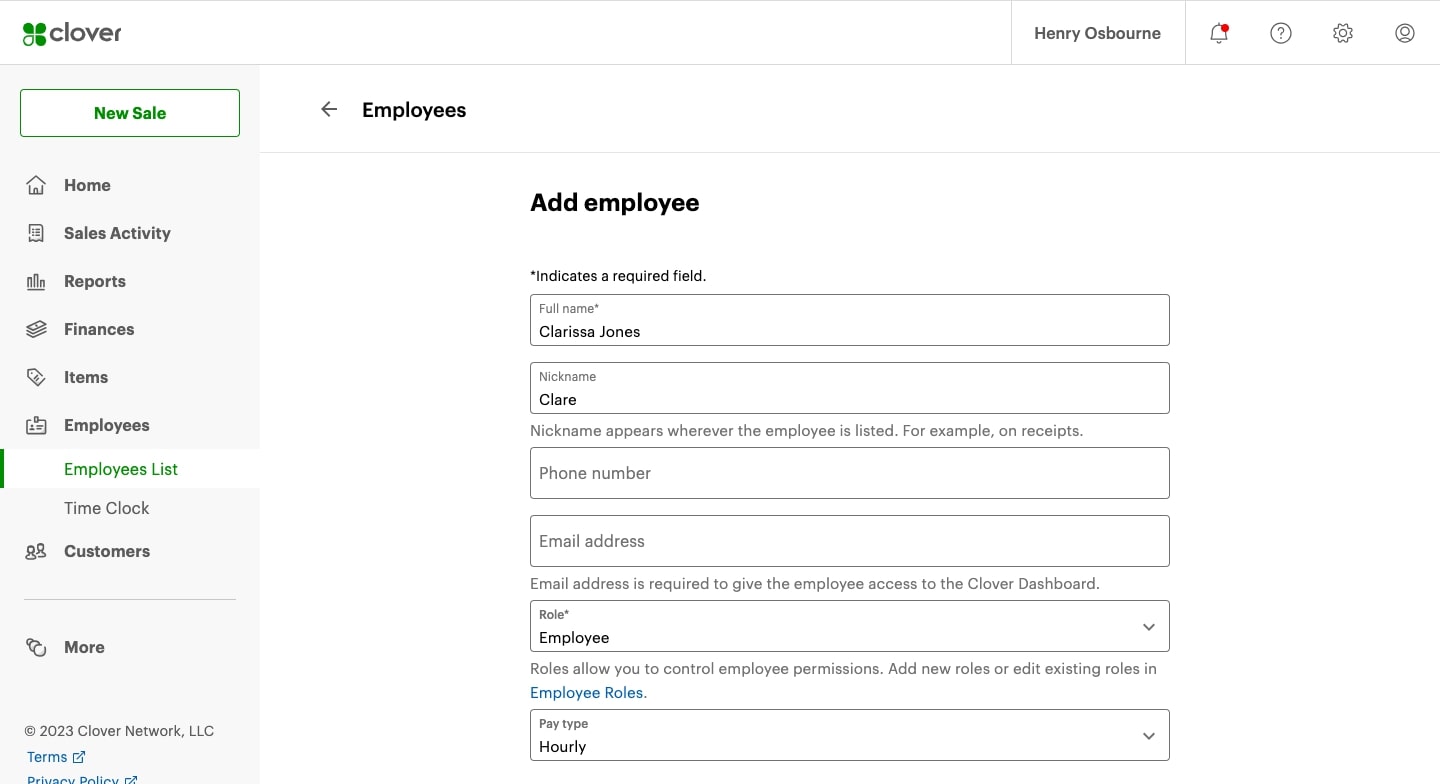Open notifications bell icon

[1219, 33]
